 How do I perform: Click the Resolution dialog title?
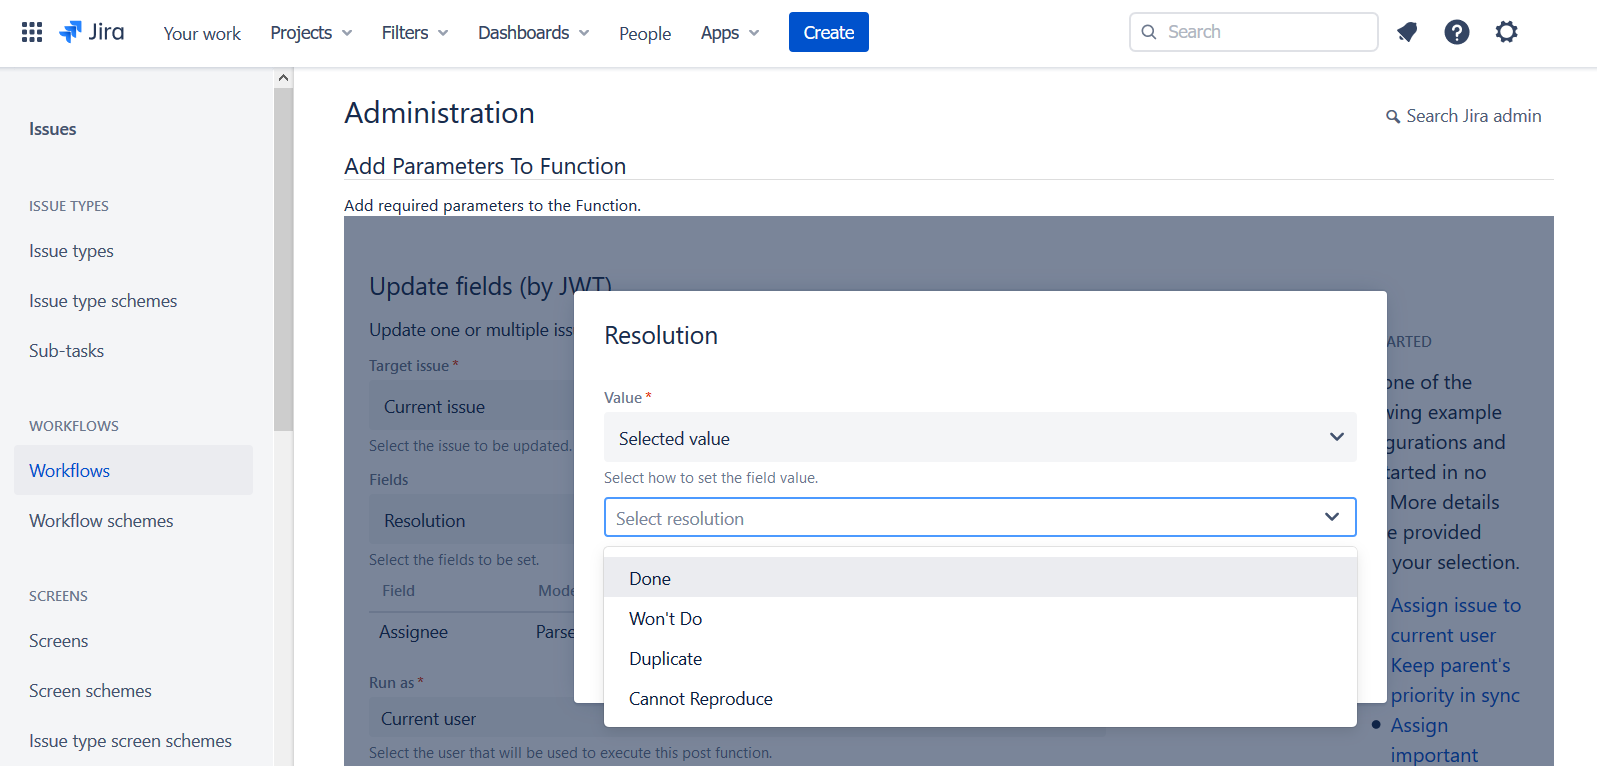[x=661, y=335]
